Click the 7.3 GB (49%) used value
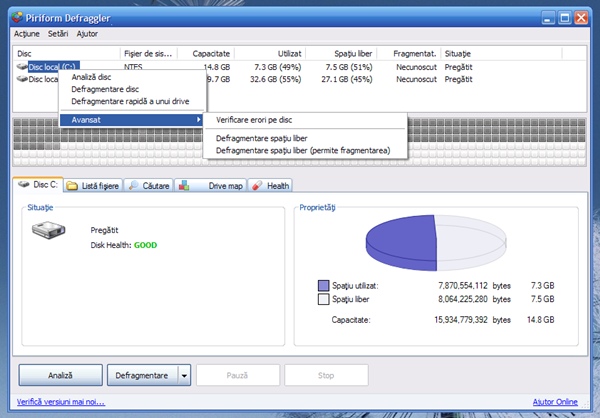The height and width of the screenshot is (418, 600). pos(277,67)
